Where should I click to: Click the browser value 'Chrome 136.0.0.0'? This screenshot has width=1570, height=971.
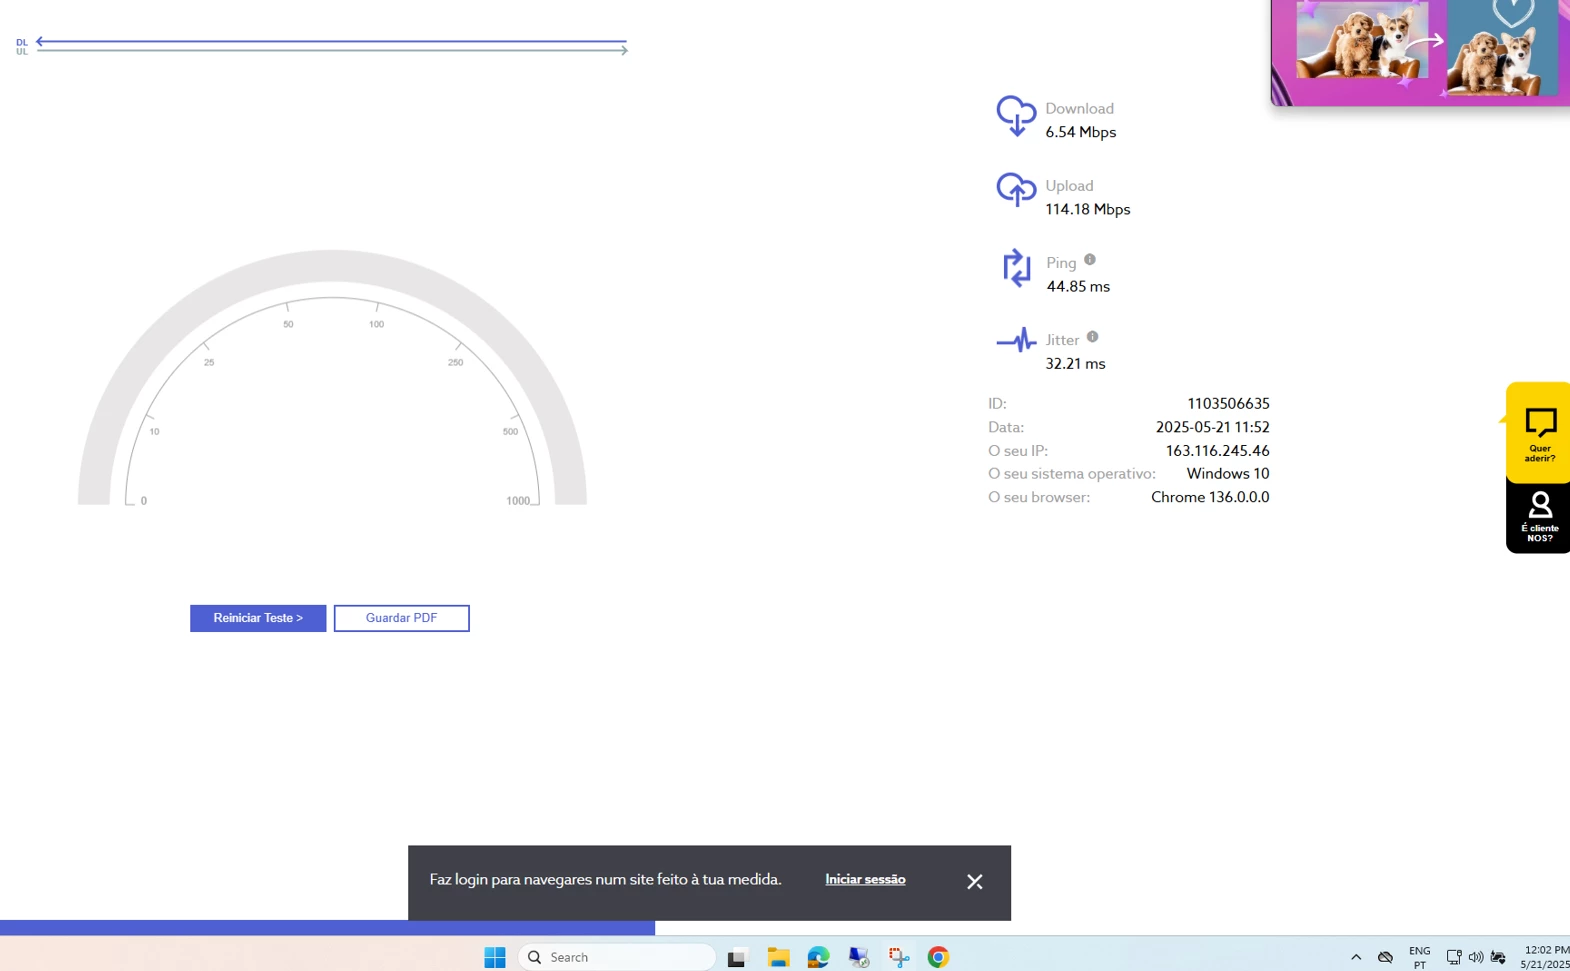click(1210, 497)
